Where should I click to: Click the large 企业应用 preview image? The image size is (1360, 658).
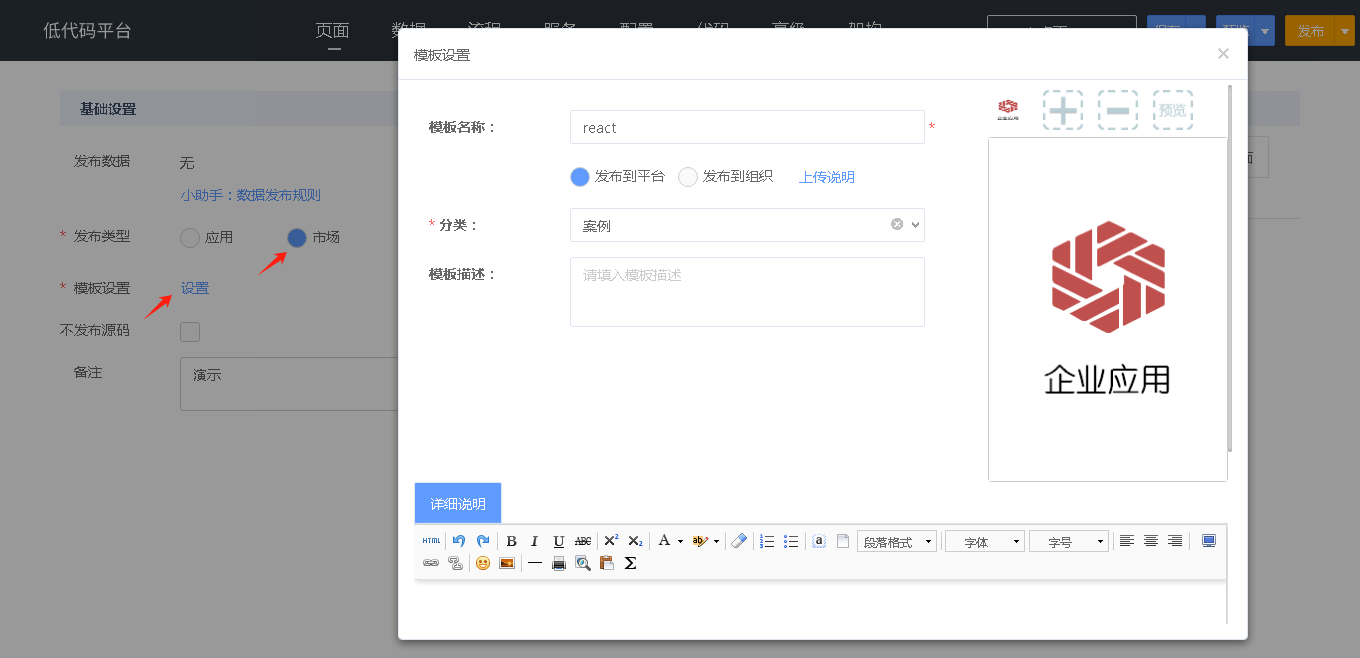point(1108,309)
